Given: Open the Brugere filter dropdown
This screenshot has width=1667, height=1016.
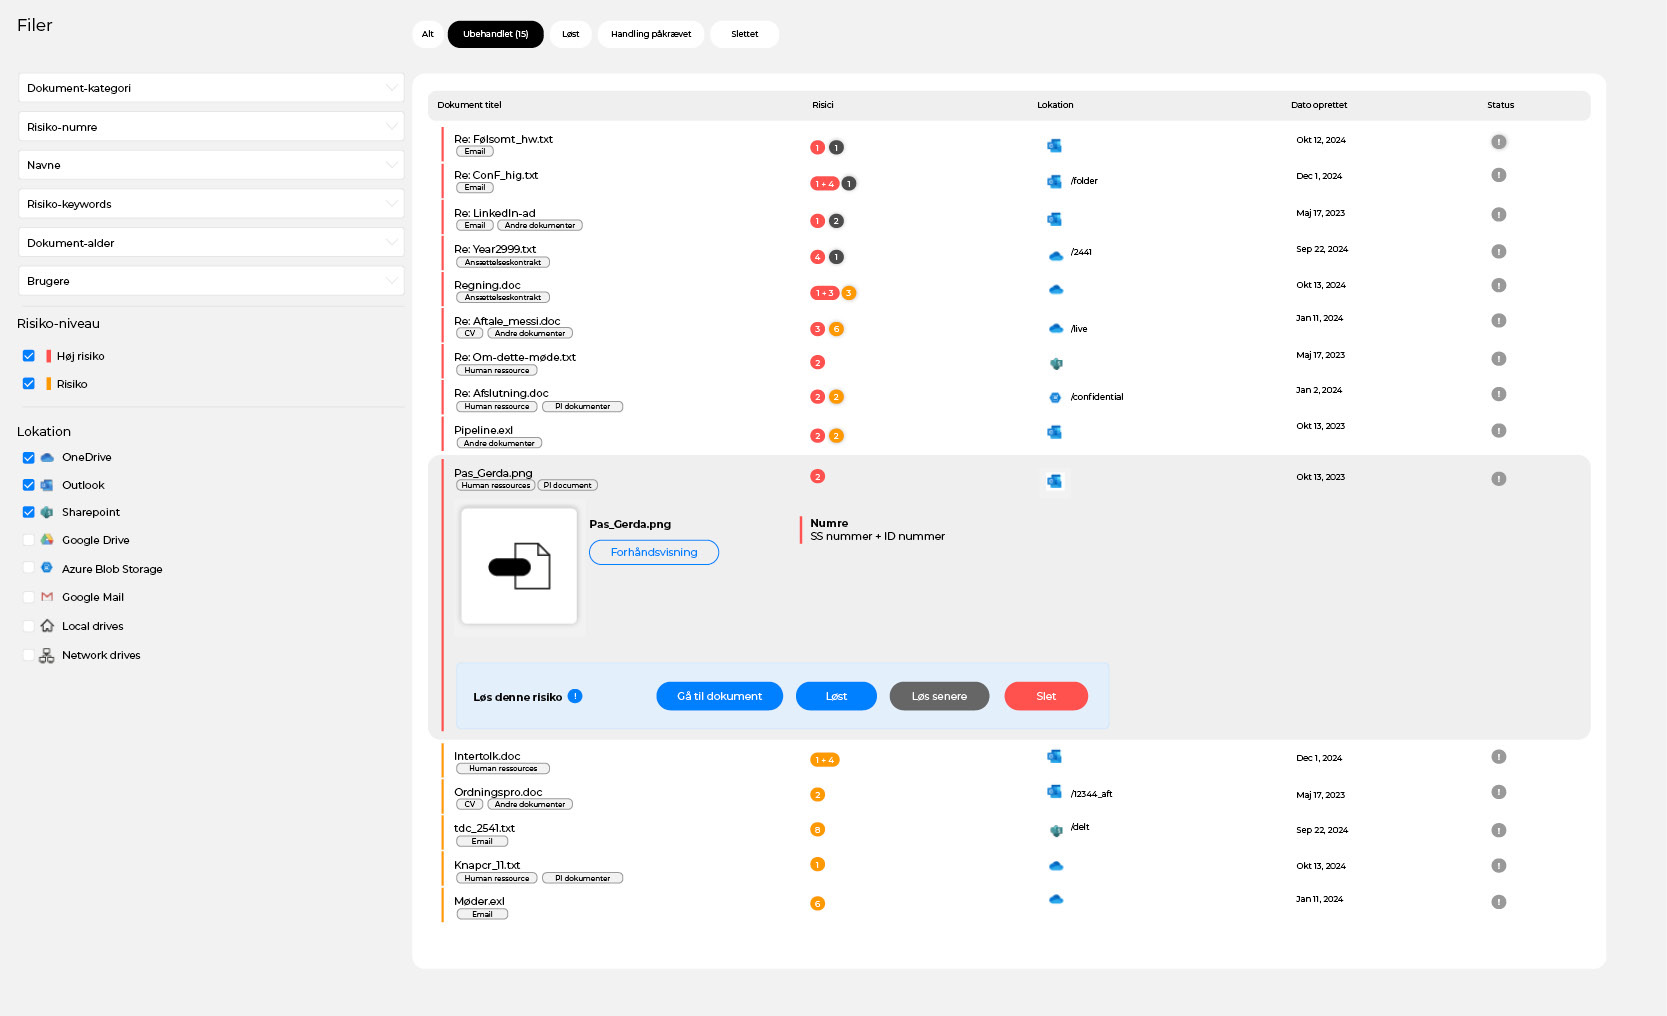Looking at the screenshot, I should point(211,281).
